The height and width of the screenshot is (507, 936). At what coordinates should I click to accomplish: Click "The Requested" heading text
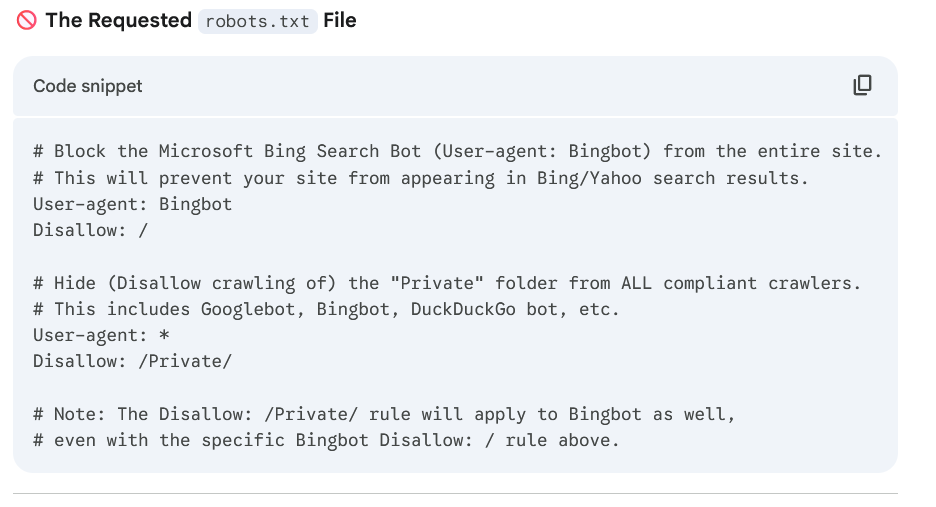(x=119, y=21)
